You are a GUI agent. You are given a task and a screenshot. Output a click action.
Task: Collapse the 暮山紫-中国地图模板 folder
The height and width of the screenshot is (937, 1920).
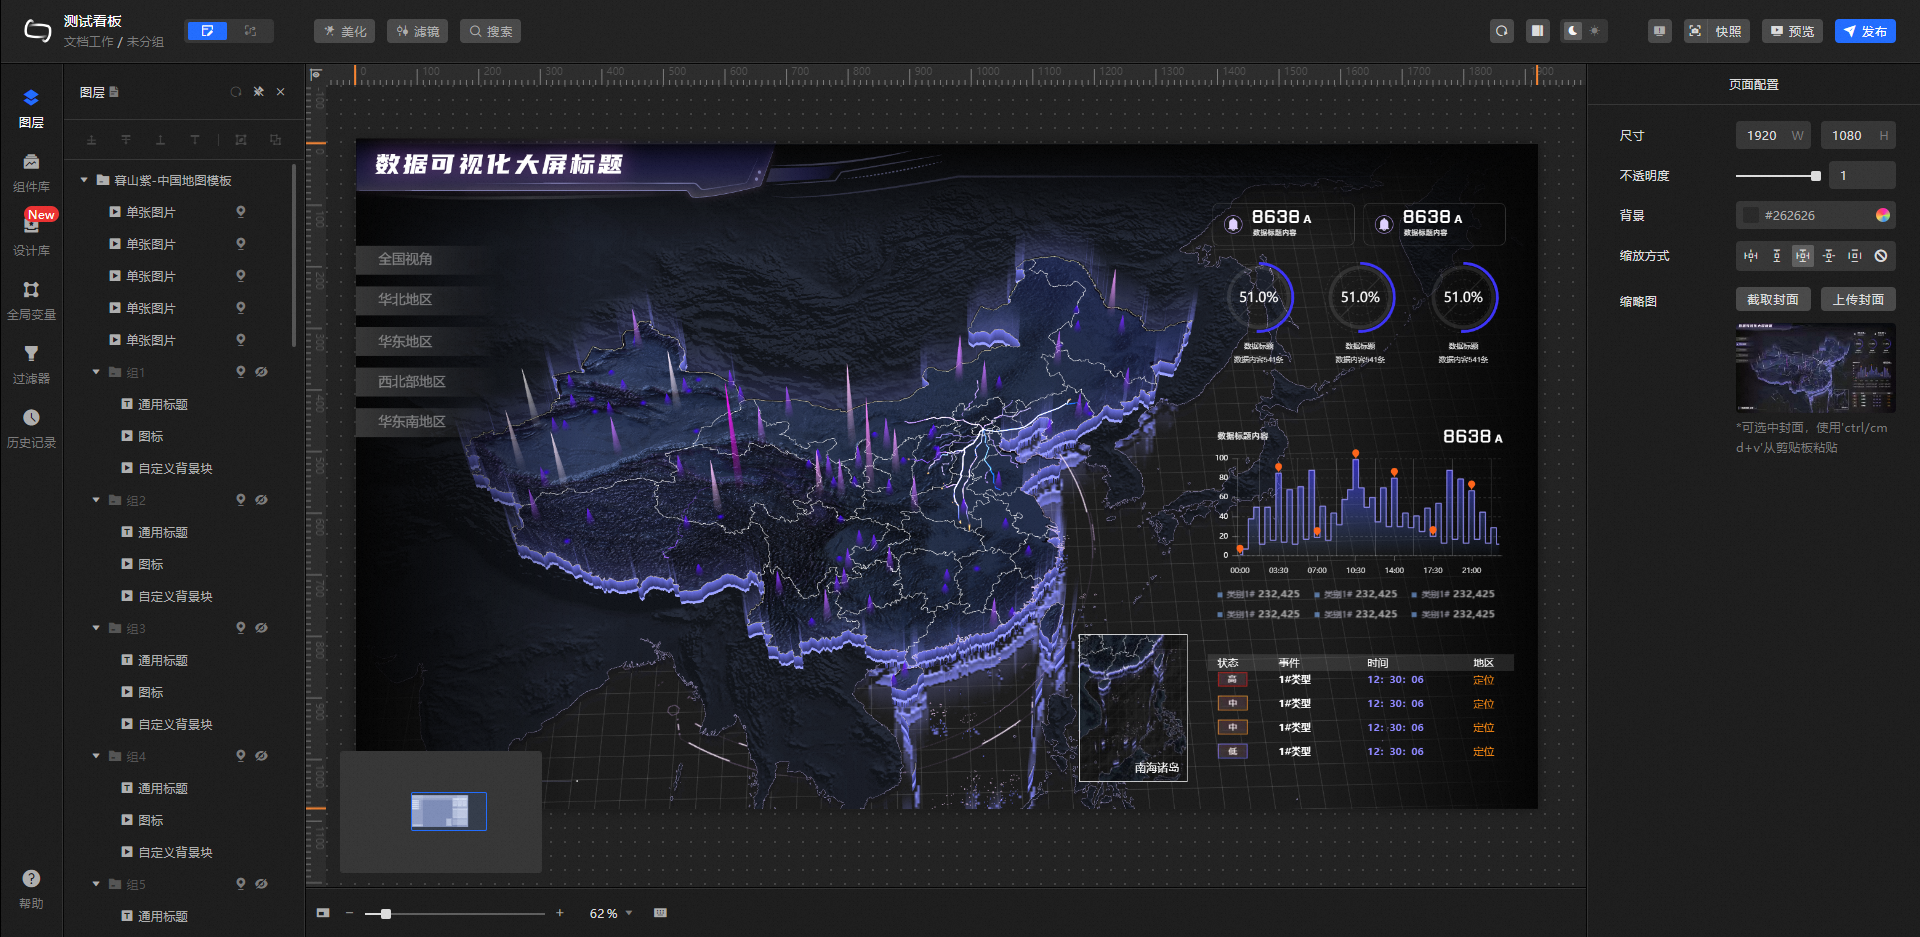pyautogui.click(x=84, y=181)
